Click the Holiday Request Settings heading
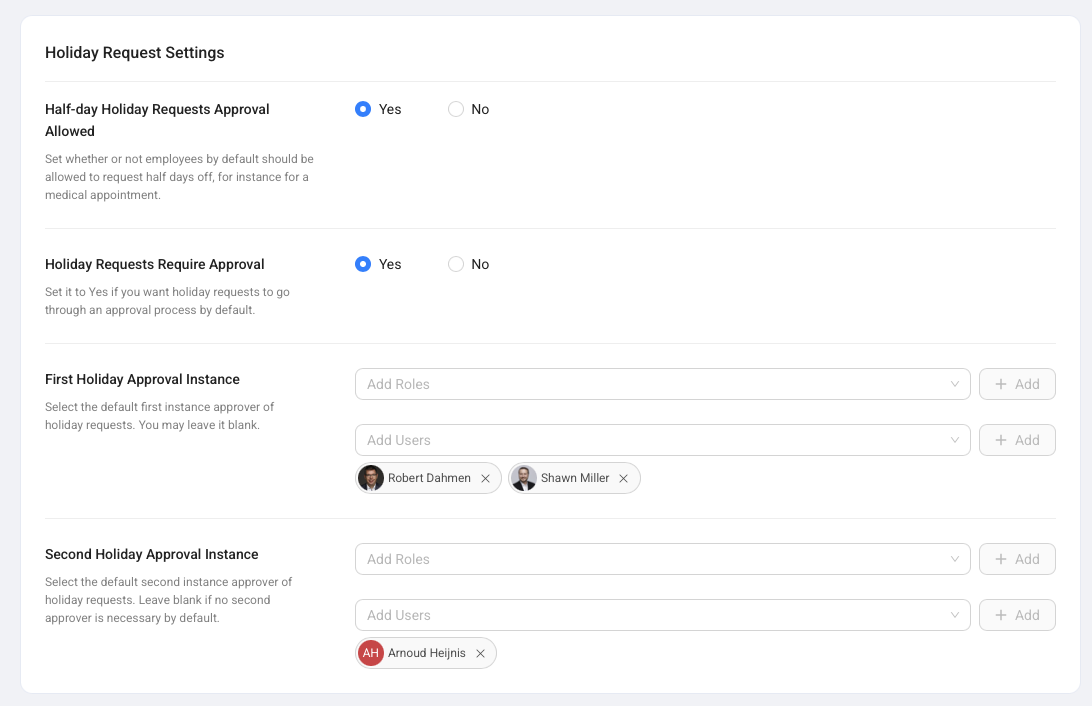 coord(134,53)
